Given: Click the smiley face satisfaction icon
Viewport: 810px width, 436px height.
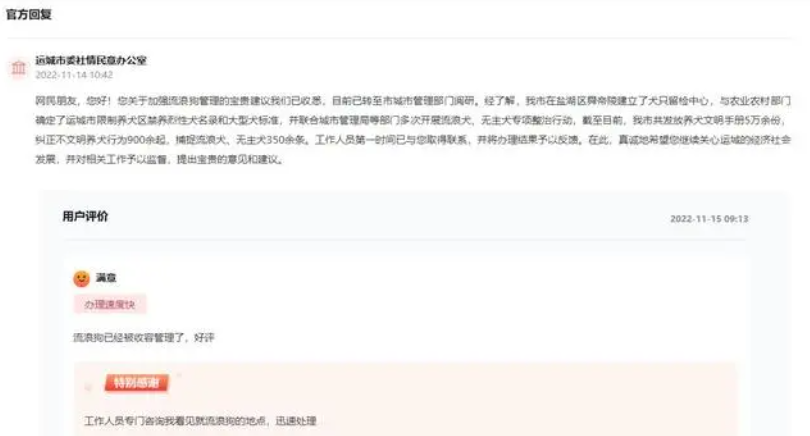Looking at the screenshot, I should [81, 278].
